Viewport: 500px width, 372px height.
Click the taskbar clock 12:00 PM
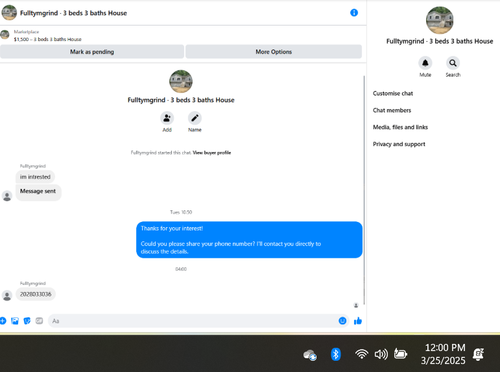tap(445, 348)
